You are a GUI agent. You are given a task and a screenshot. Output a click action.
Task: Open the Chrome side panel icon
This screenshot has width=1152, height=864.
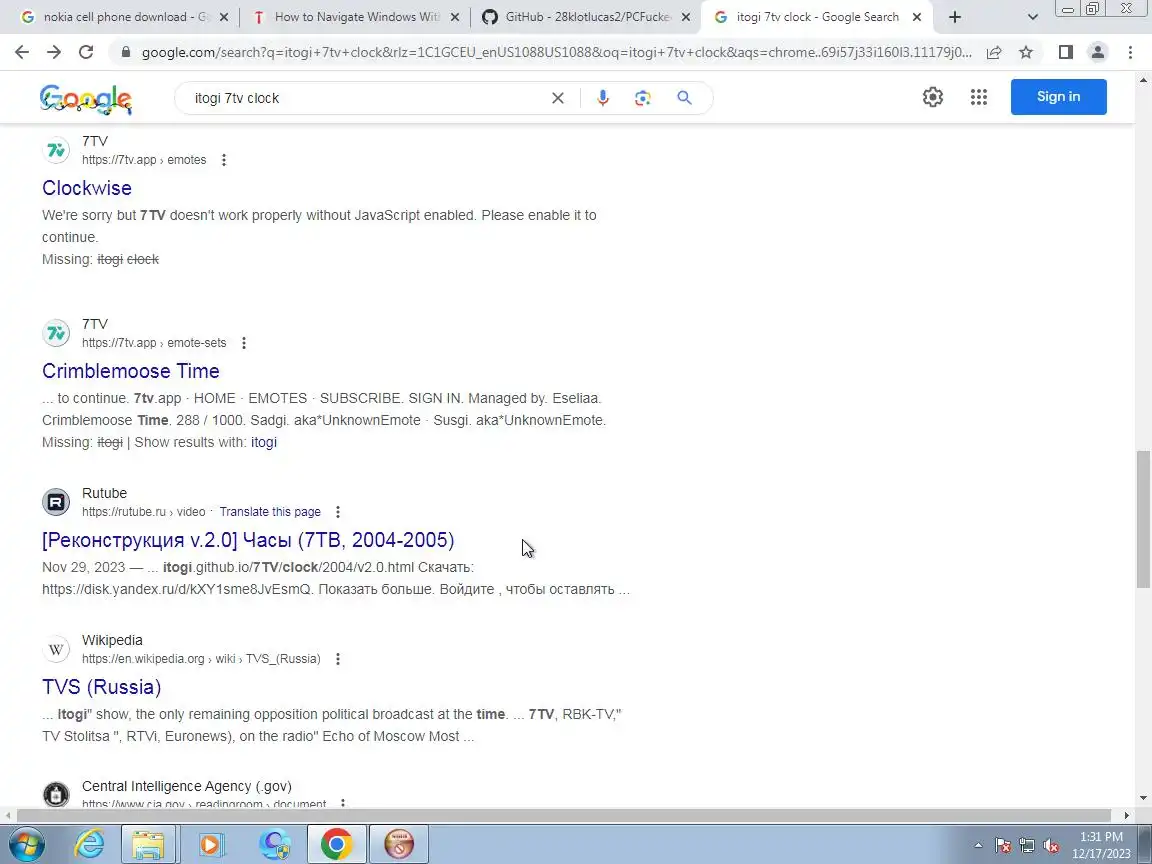pos(1065,52)
